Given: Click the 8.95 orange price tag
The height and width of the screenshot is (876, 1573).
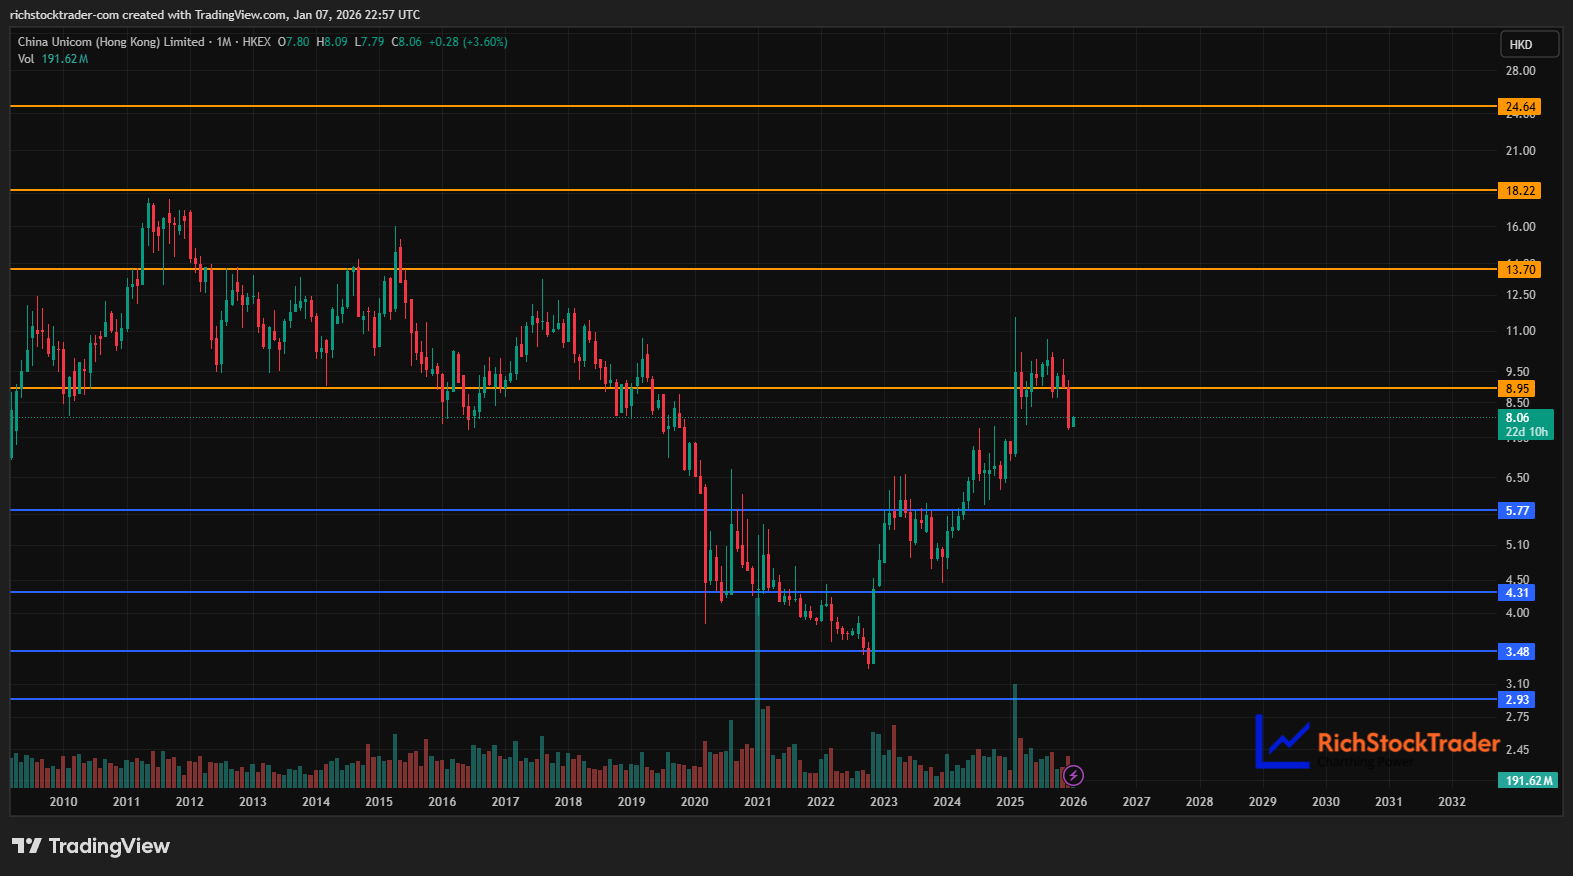Looking at the screenshot, I should (x=1517, y=388).
